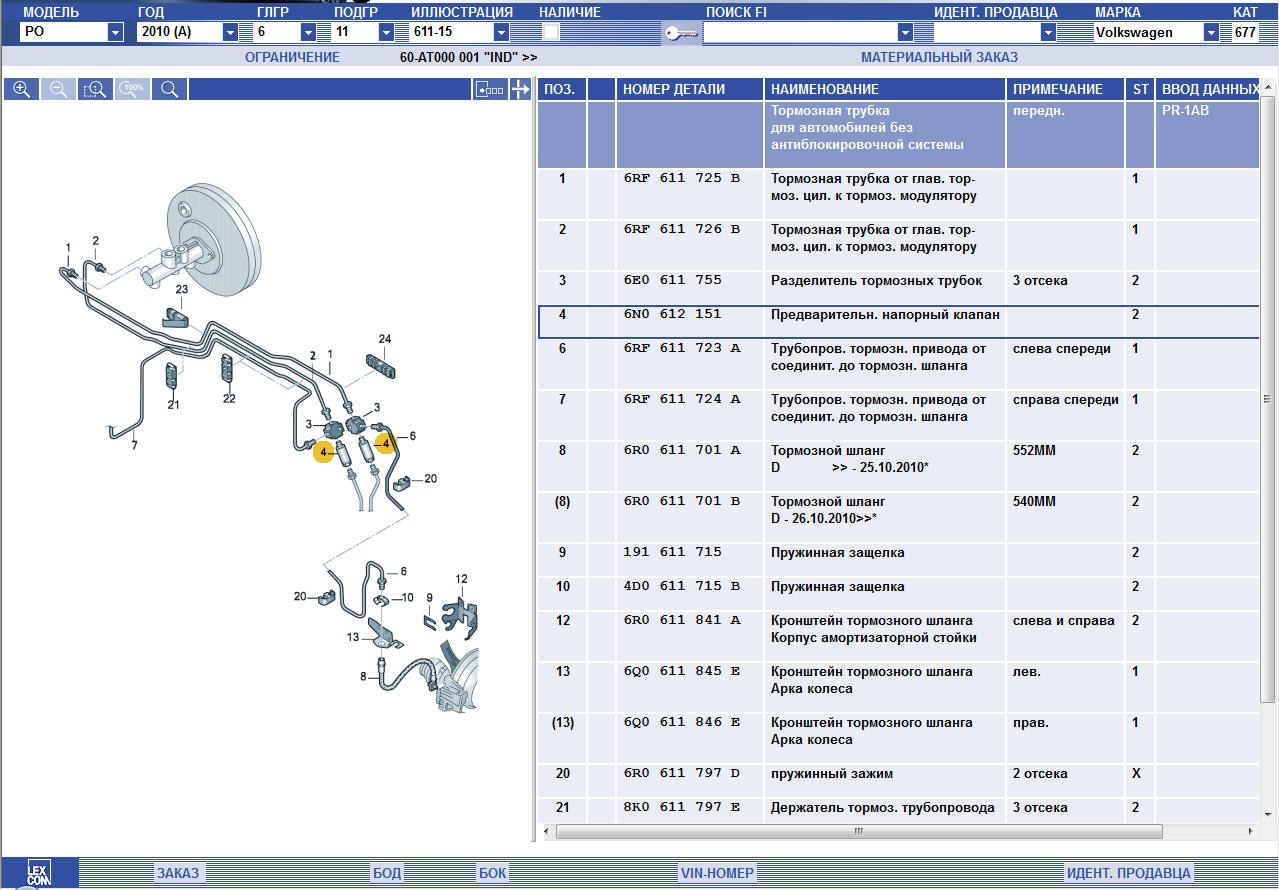The width and height of the screenshot is (1279, 890).
Task: Reset illustration zoom to 100%
Action: (x=132, y=89)
